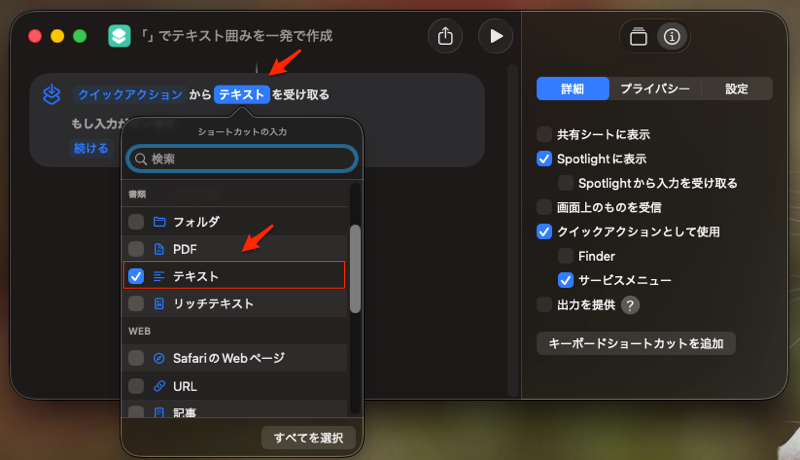Check the PDF checkbox
Viewport: 800px width, 460px height.
click(x=136, y=249)
